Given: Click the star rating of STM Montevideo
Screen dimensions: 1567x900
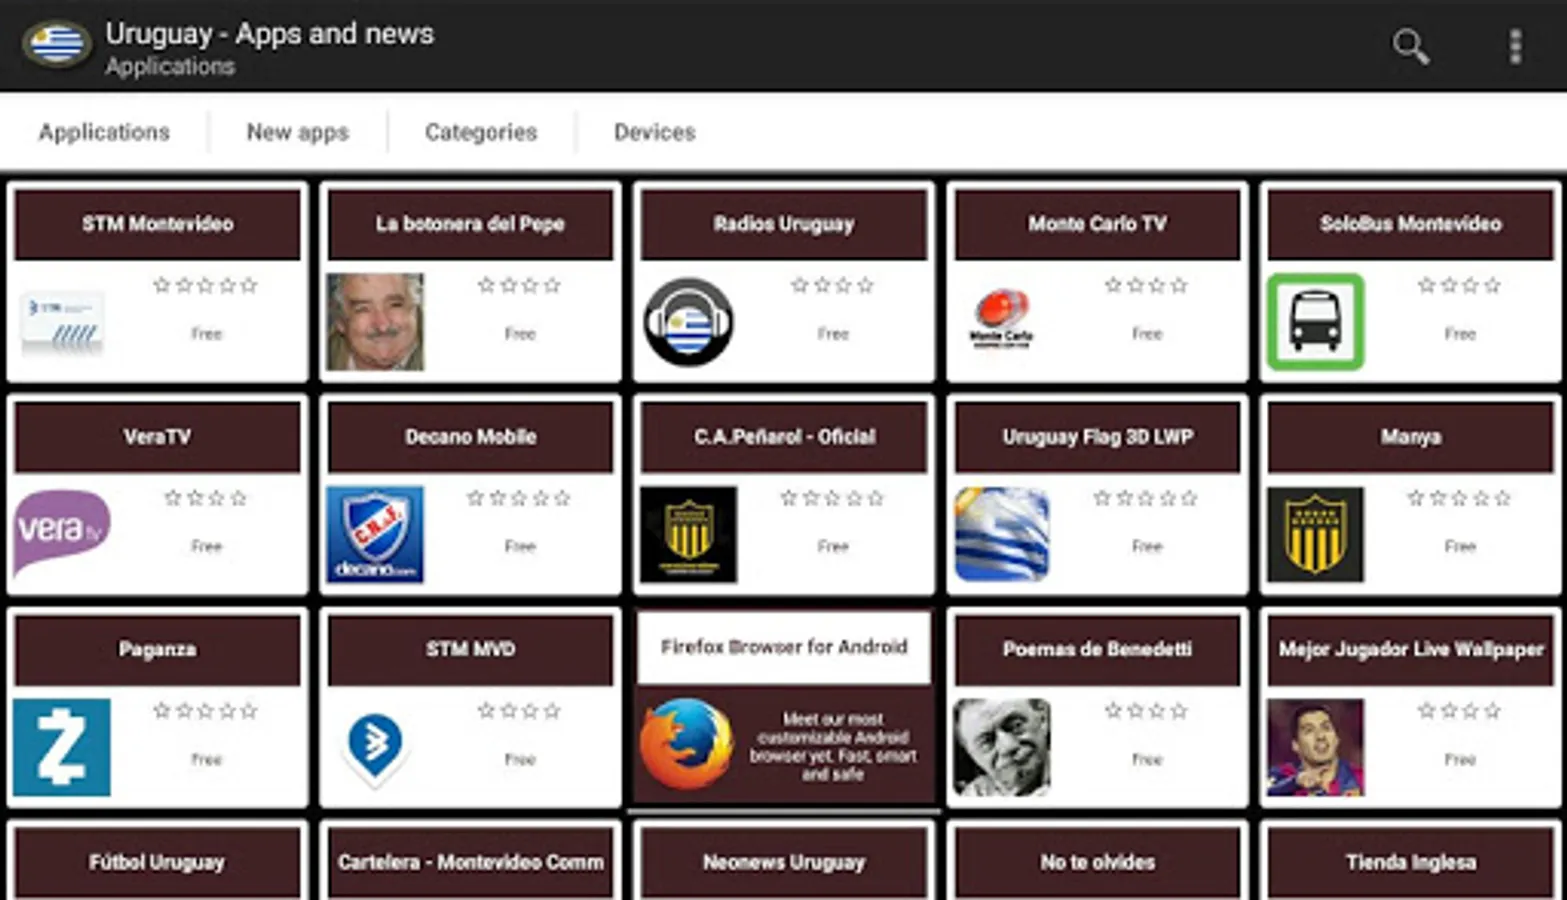Looking at the screenshot, I should (205, 285).
